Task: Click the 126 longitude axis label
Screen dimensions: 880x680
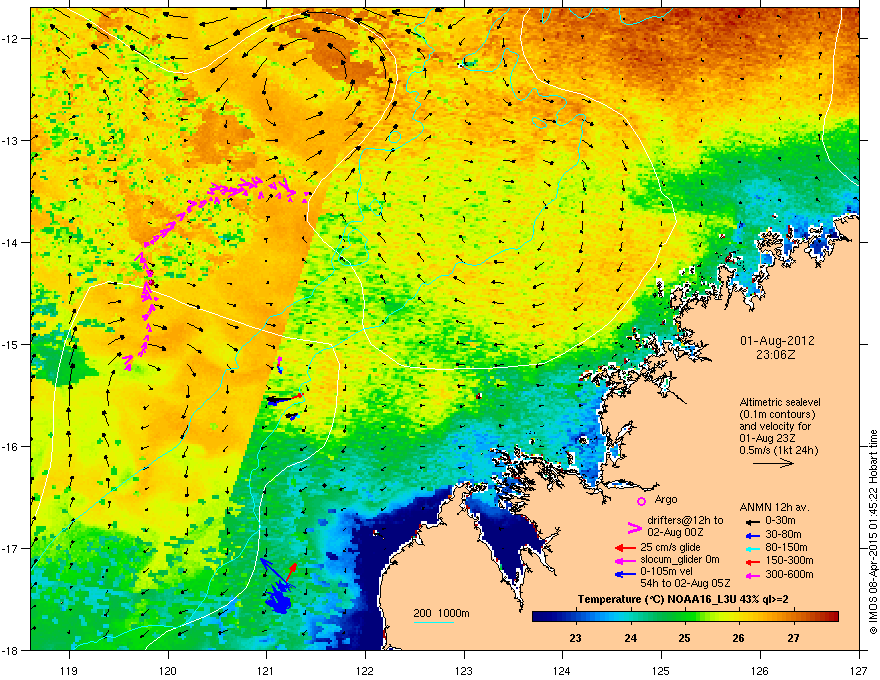Action: click(x=760, y=670)
